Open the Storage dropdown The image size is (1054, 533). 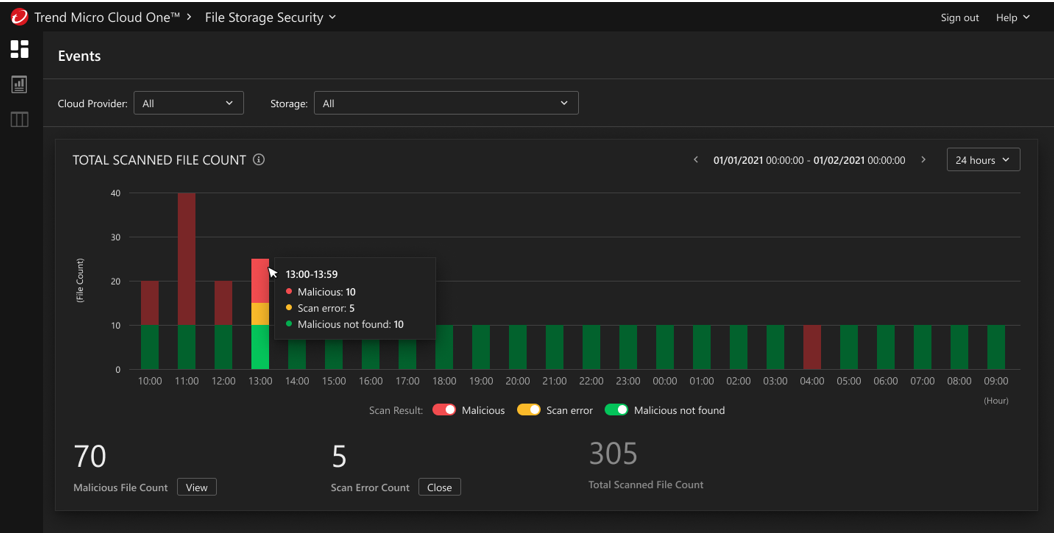coord(446,103)
